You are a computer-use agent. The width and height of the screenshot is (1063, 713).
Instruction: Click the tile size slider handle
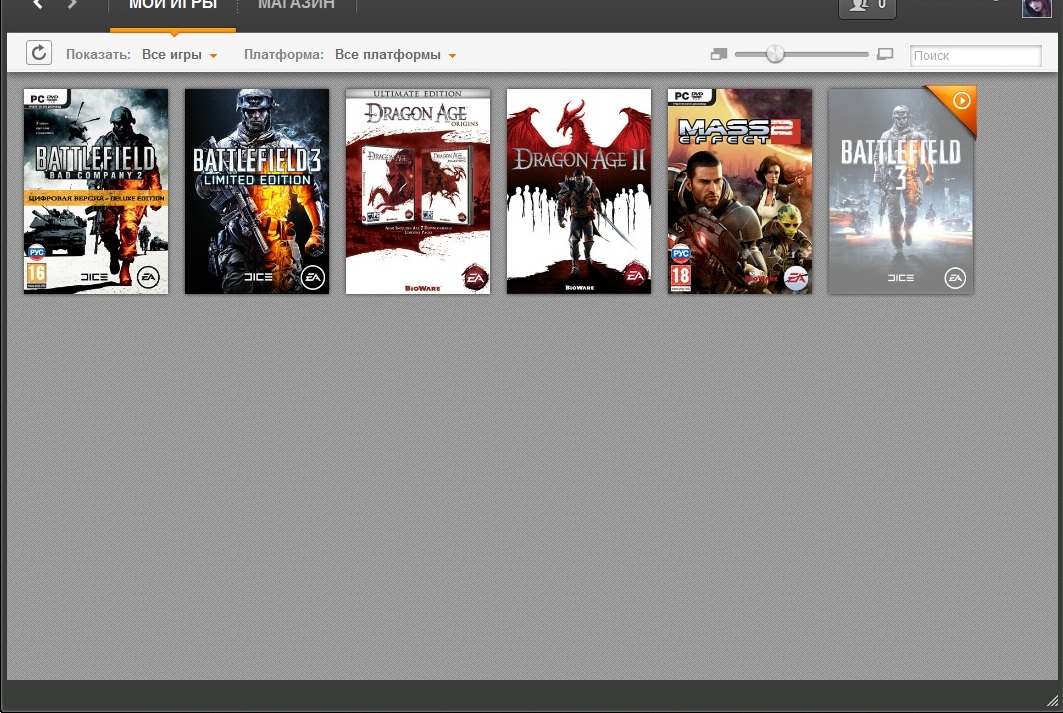point(775,54)
